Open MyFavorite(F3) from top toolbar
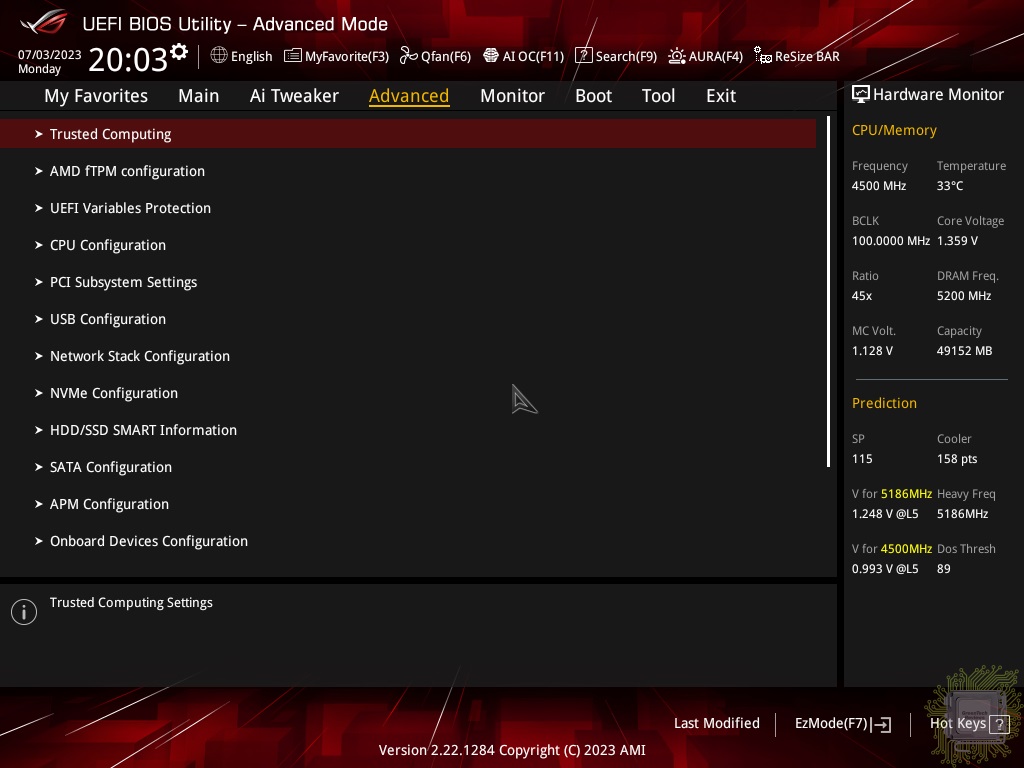The image size is (1024, 768). (336, 56)
